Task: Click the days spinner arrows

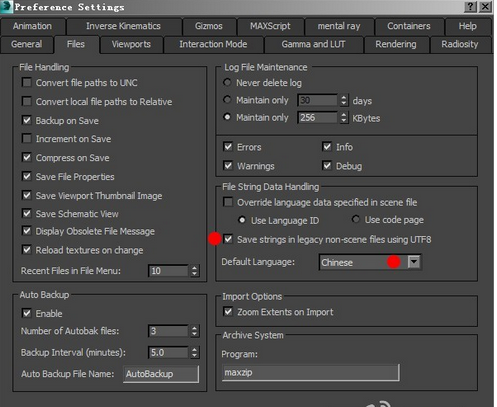Action: pos(344,100)
